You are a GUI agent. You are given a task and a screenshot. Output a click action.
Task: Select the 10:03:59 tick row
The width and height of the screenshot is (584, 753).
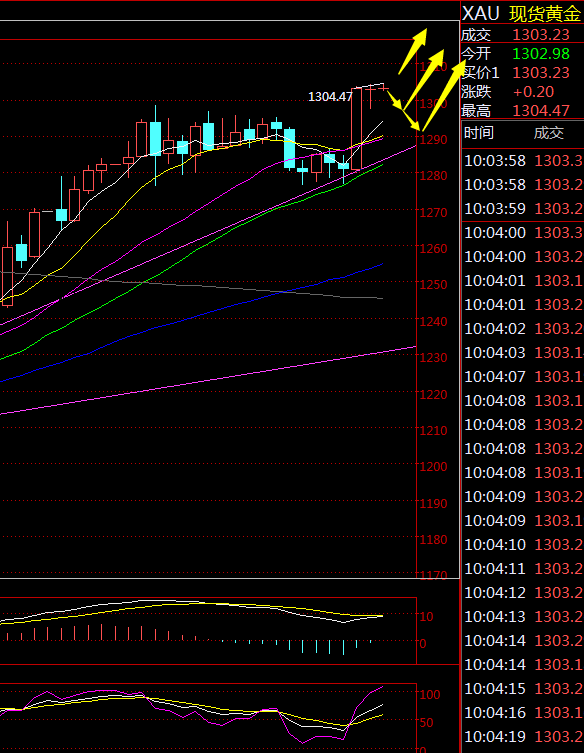523,209
